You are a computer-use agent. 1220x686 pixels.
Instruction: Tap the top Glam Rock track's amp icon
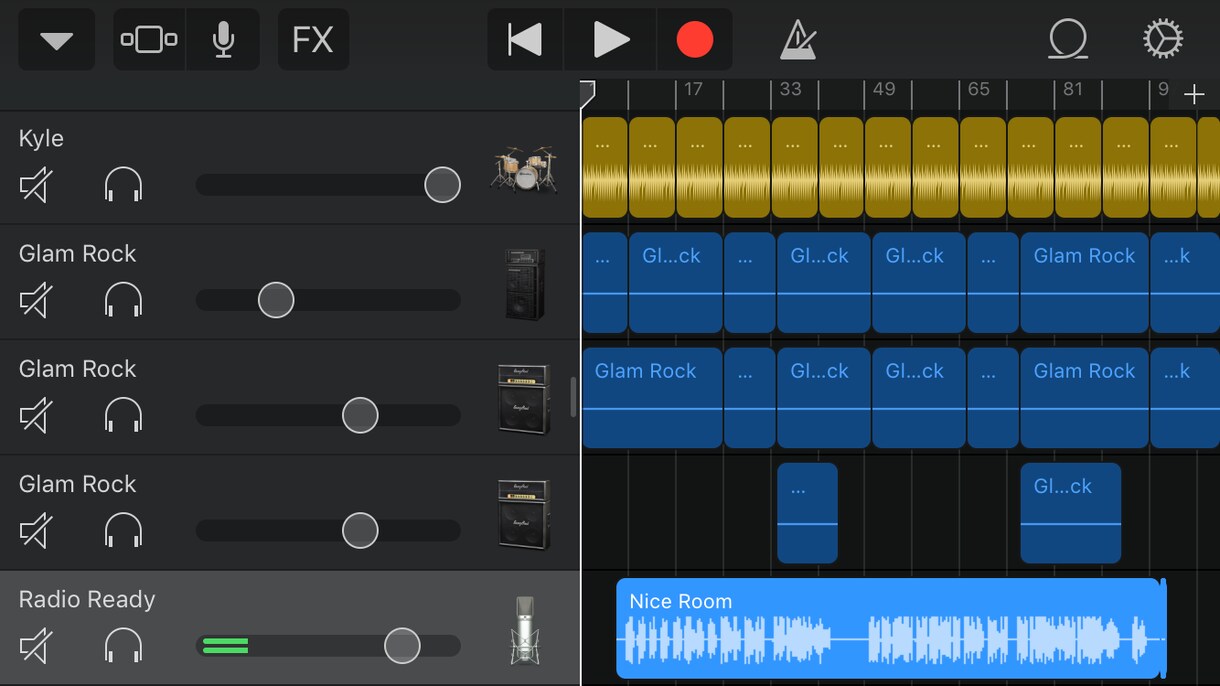point(524,284)
